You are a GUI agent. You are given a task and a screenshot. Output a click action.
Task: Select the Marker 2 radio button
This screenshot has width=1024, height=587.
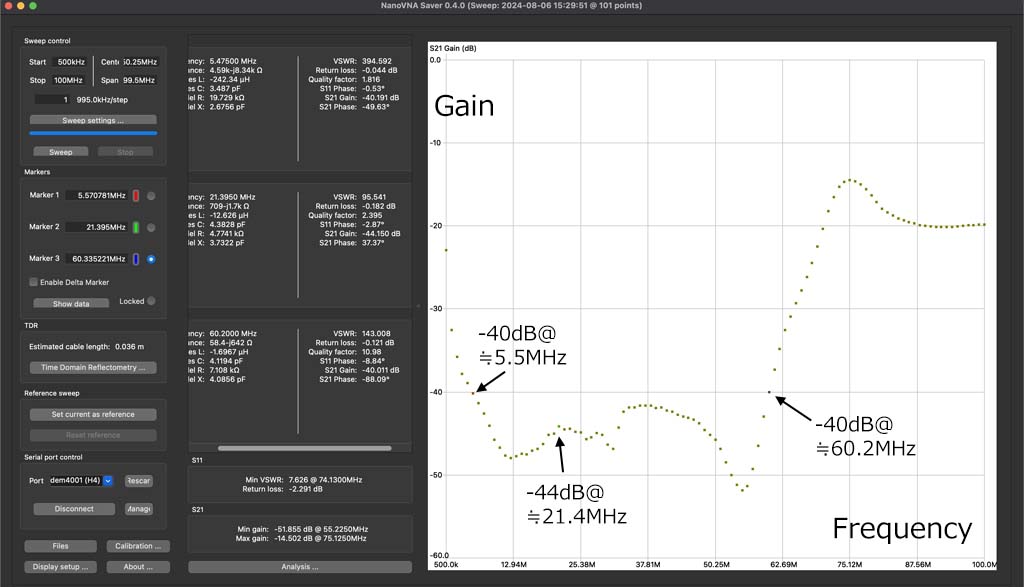[151, 228]
